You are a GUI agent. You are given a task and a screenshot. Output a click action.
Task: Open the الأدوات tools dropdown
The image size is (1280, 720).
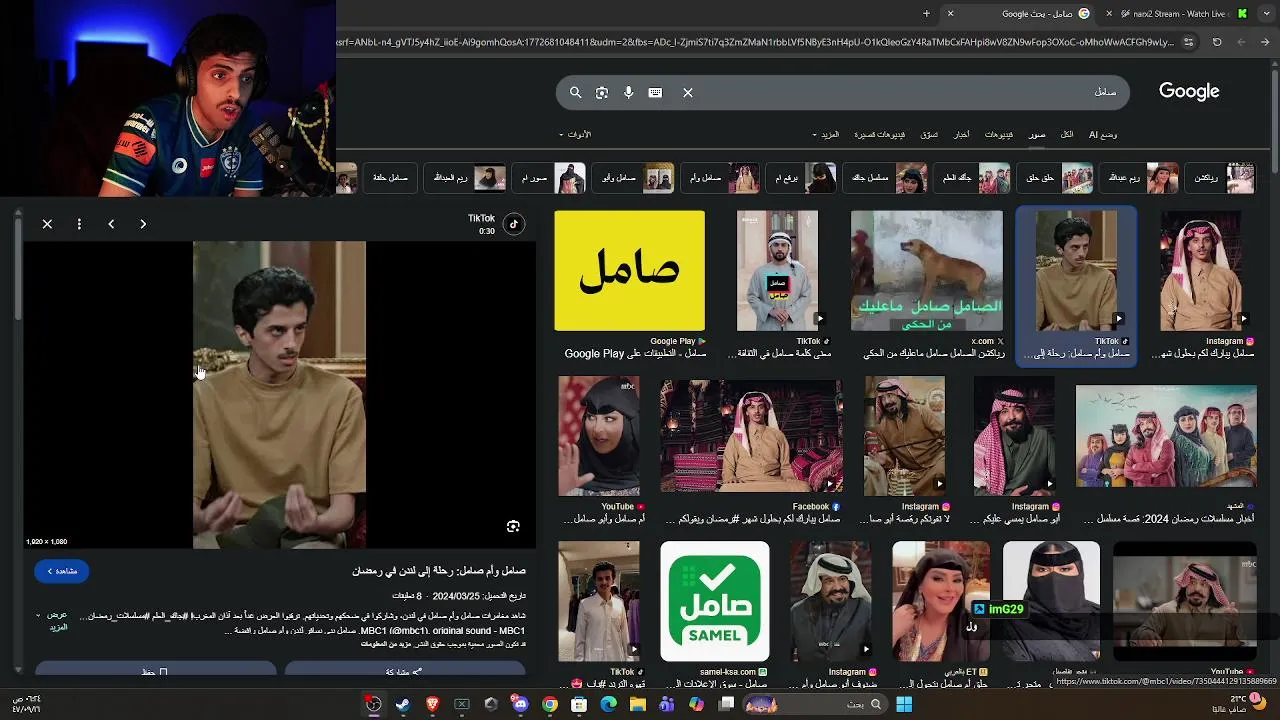coord(575,134)
